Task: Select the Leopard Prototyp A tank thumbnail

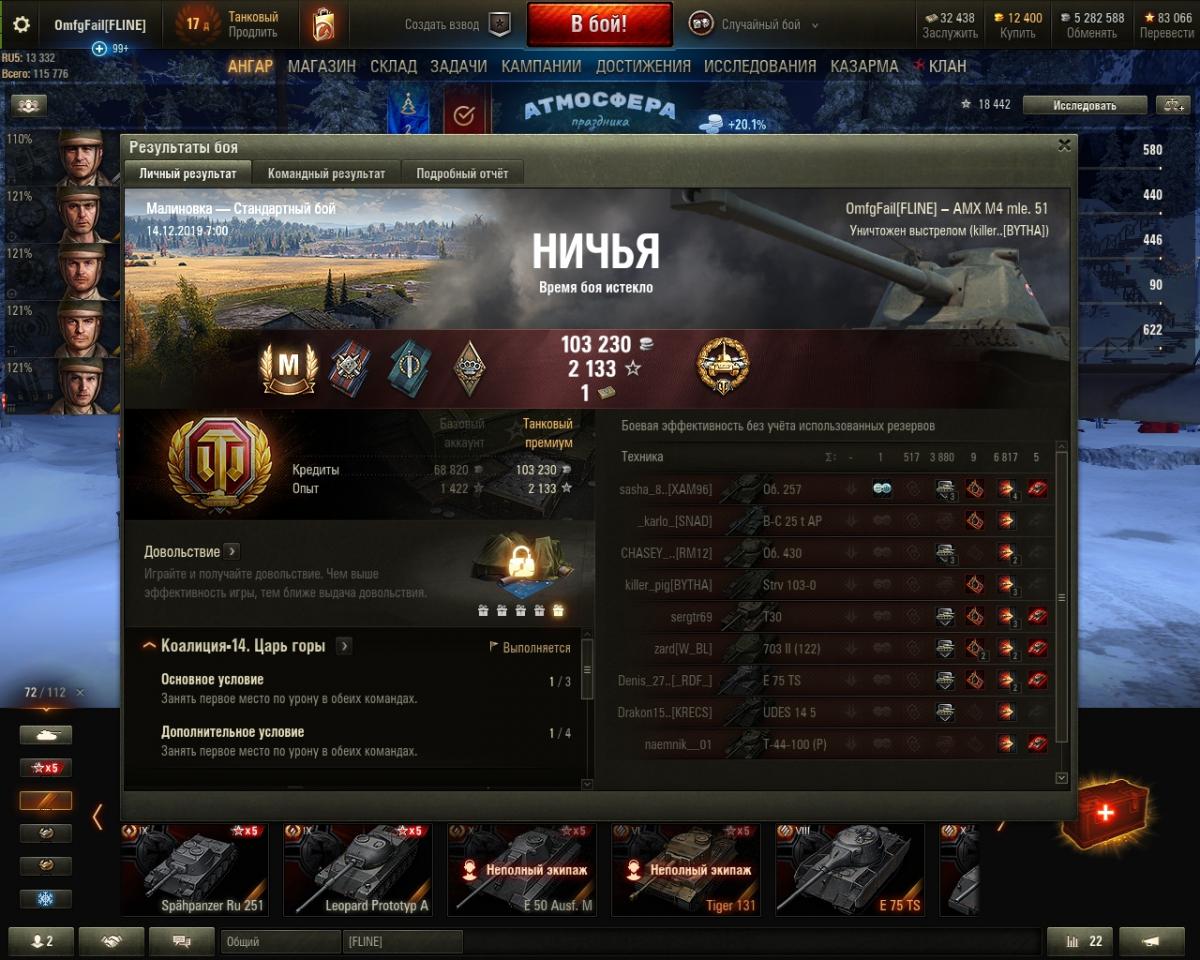Action: (358, 869)
